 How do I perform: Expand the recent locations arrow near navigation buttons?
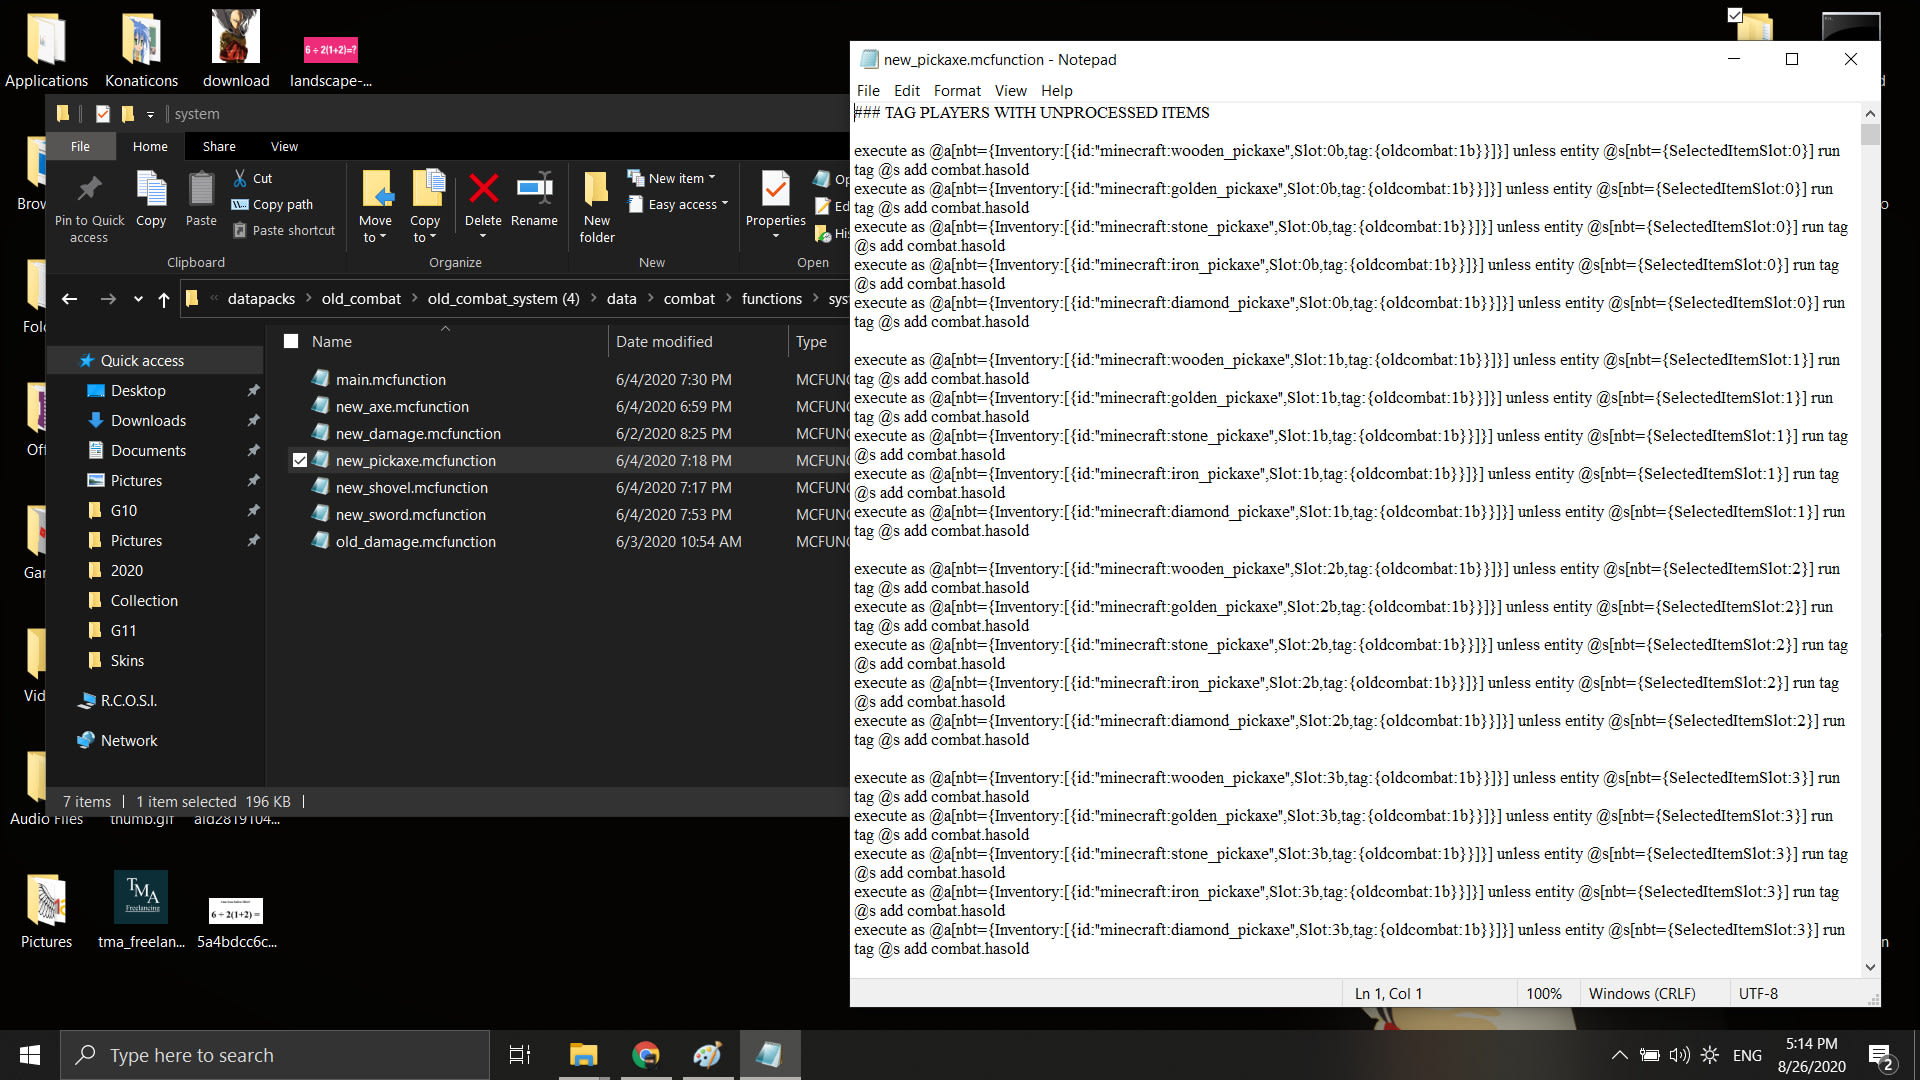click(x=138, y=299)
